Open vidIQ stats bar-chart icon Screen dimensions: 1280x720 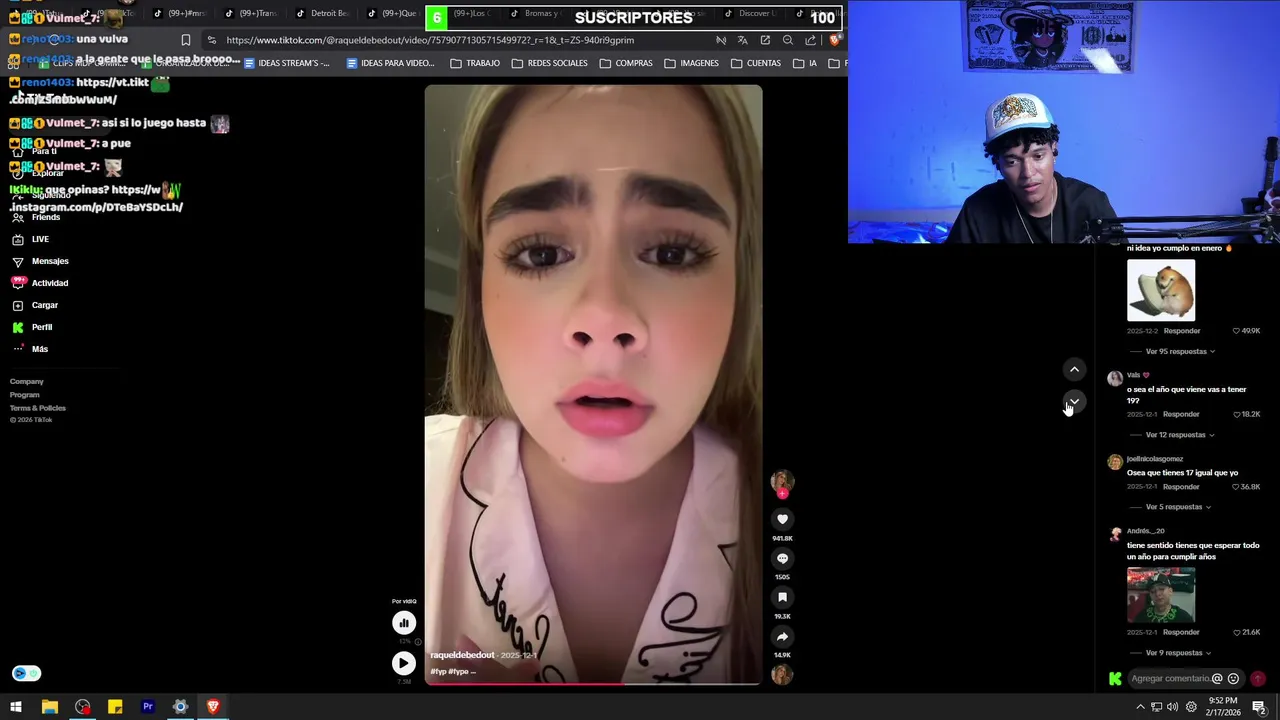[x=404, y=622]
